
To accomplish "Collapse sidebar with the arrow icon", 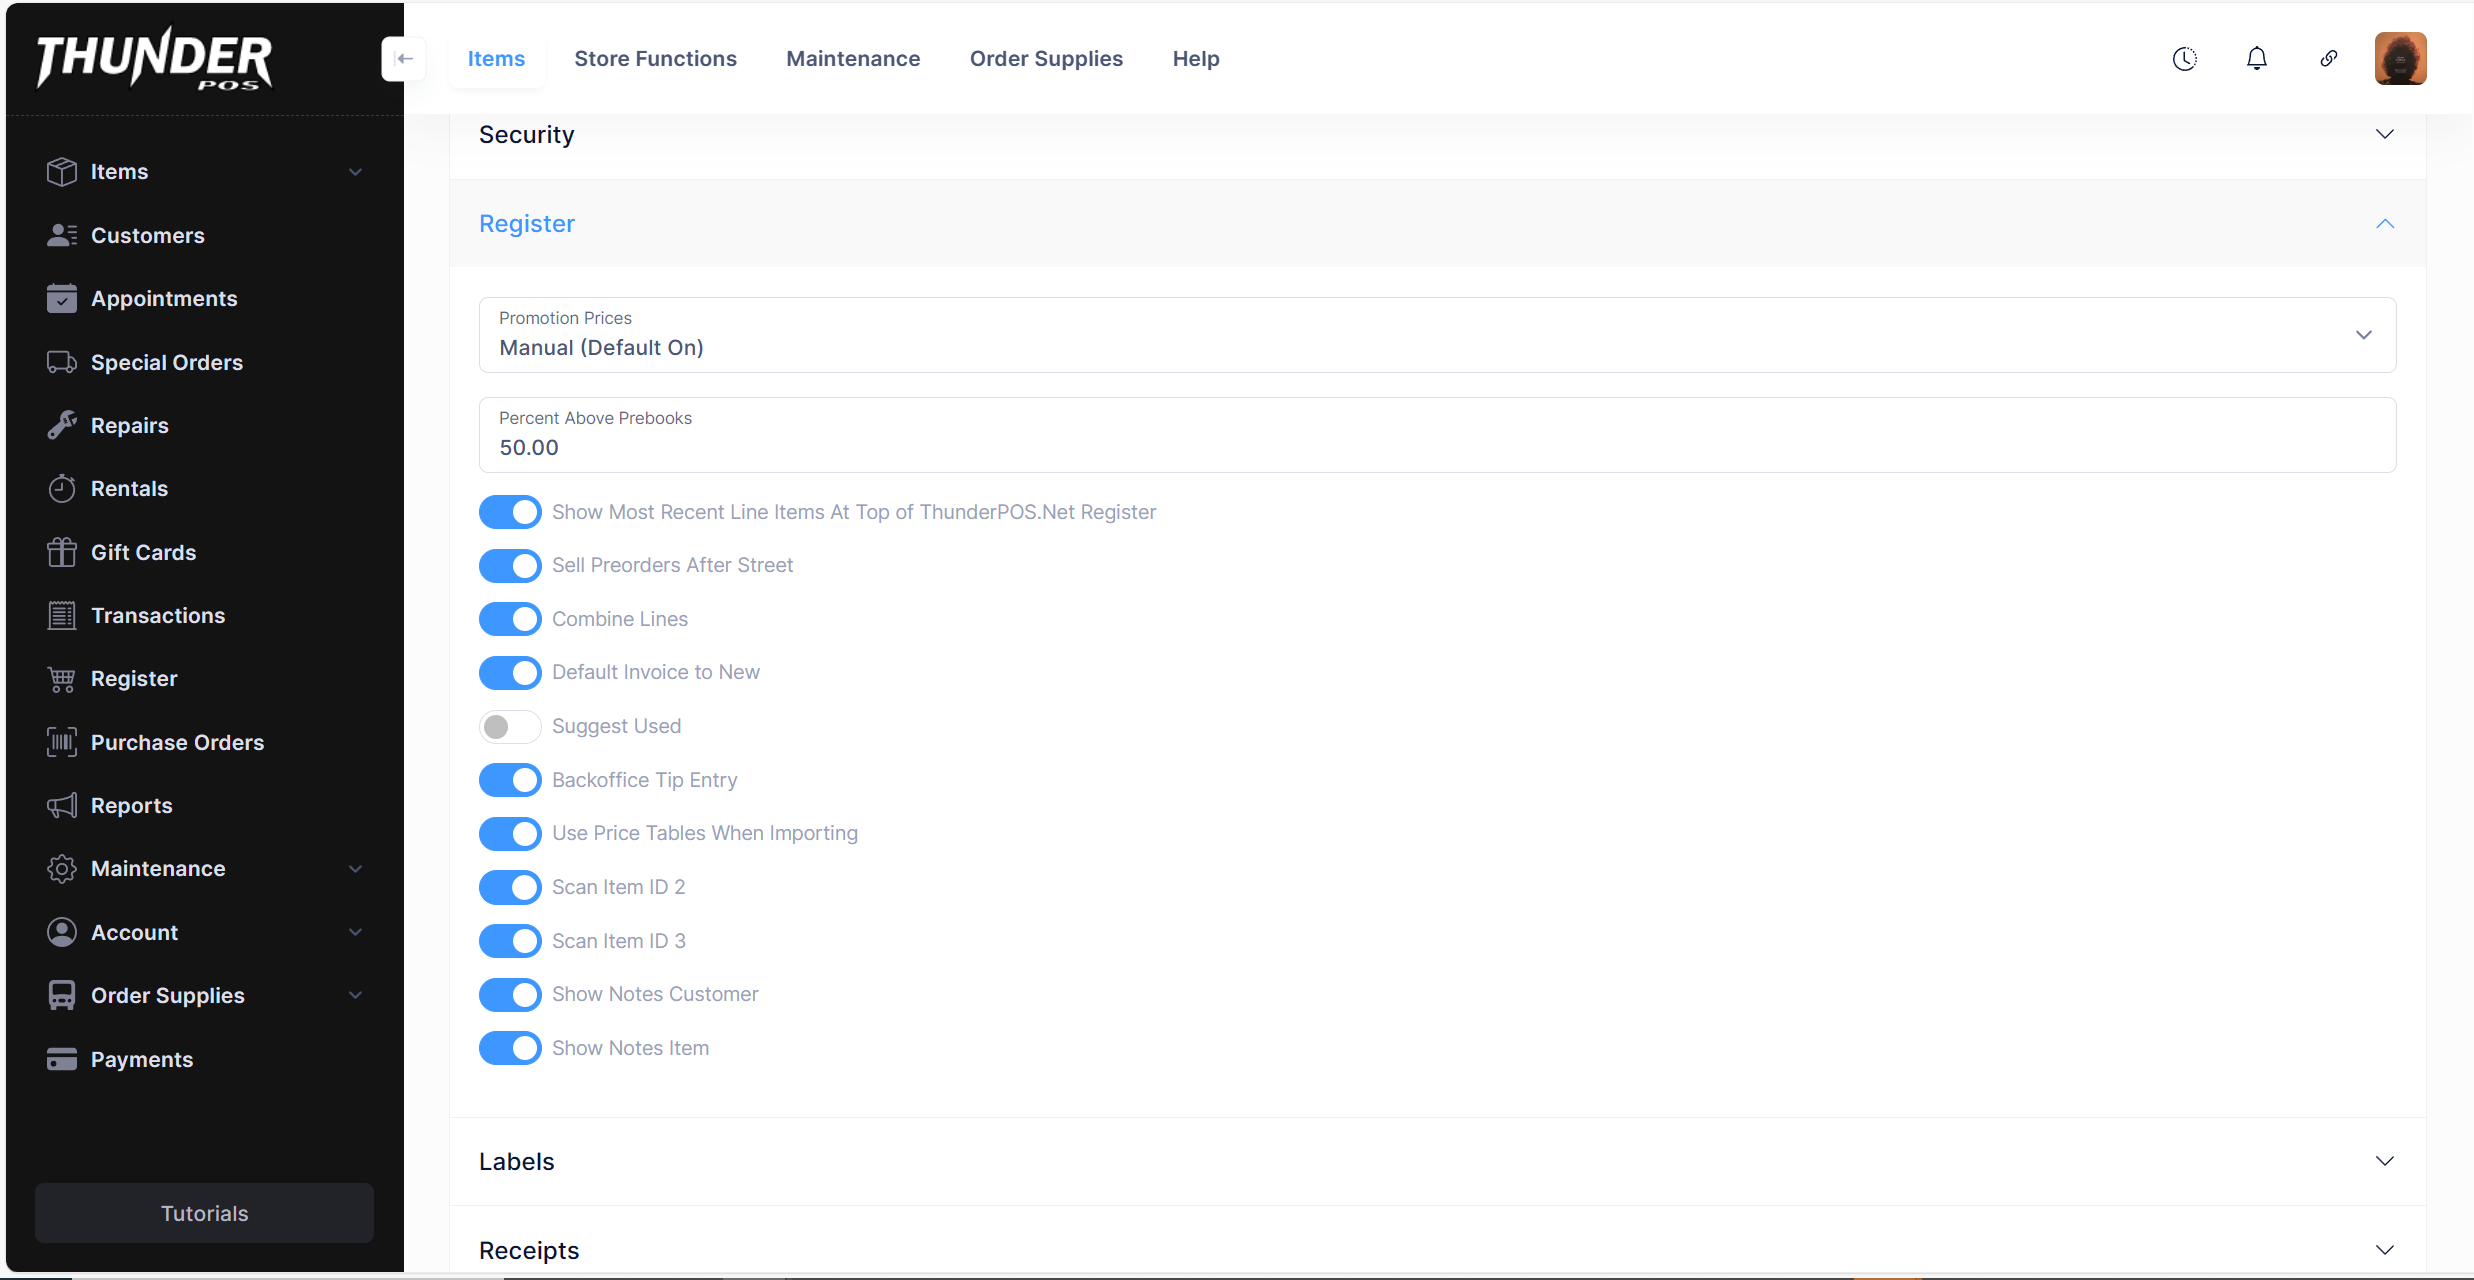I will 404,59.
